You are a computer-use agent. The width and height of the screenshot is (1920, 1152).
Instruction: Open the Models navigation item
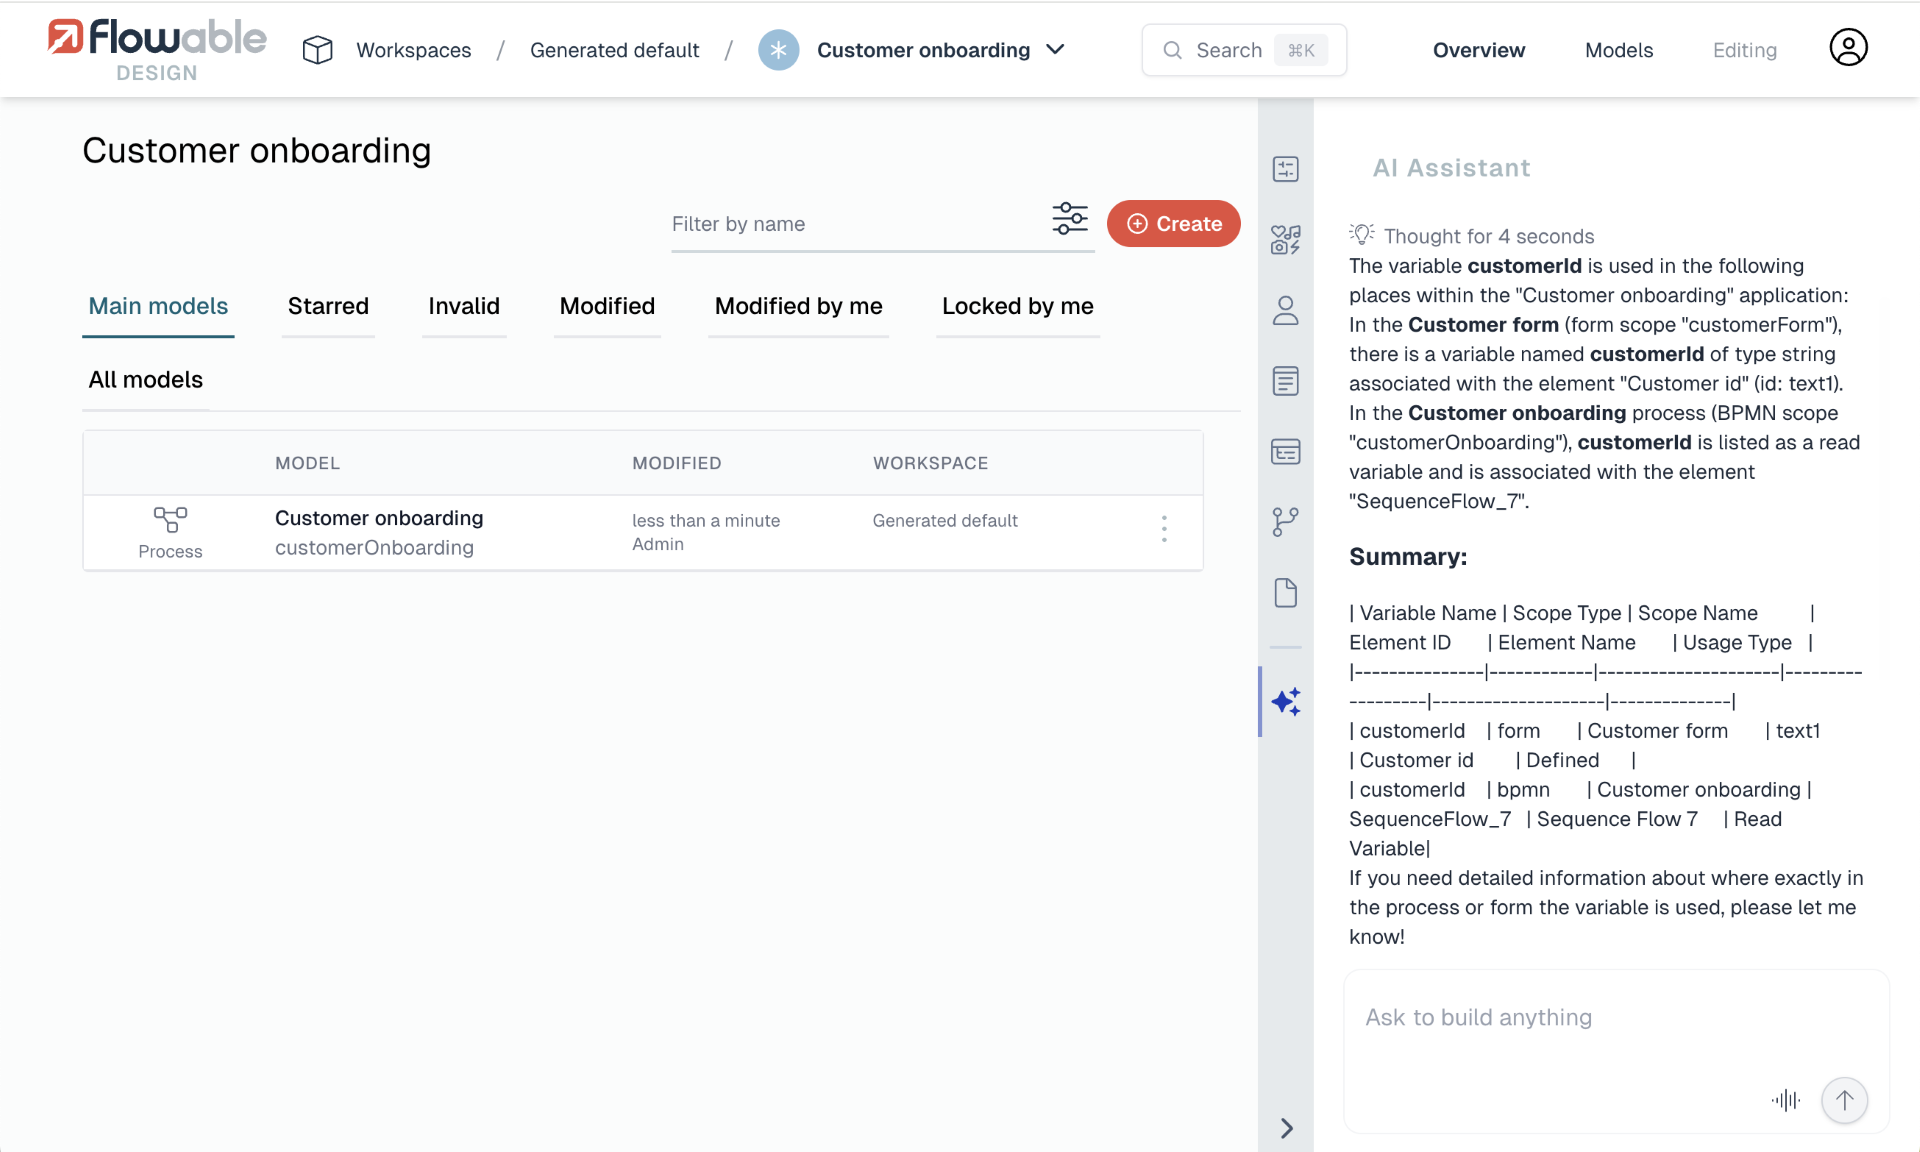1618,50
